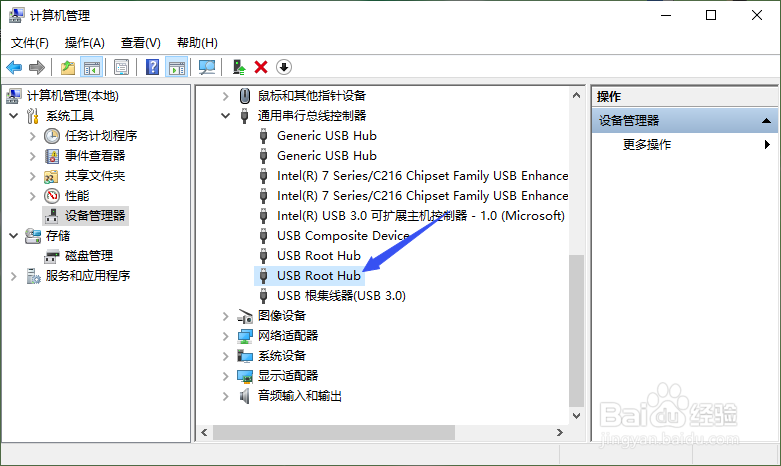
Task: Expand the 任务计划程序 node
Action: pyautogui.click(x=32, y=136)
